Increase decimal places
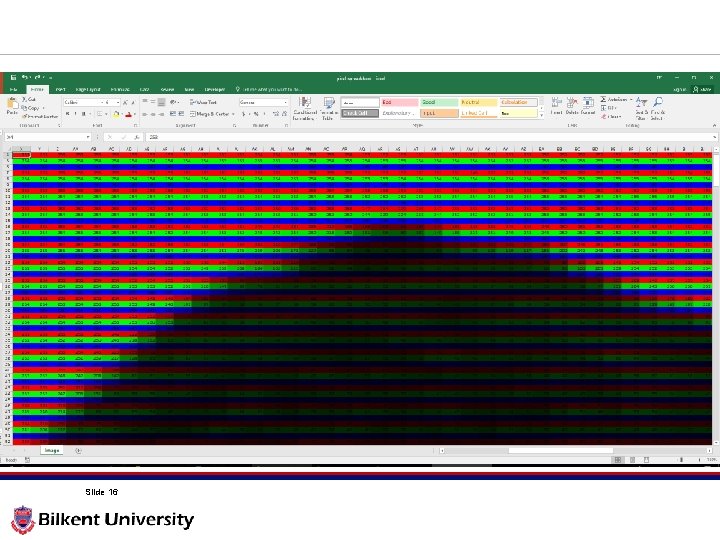The height and width of the screenshot is (540, 720). 276,114
